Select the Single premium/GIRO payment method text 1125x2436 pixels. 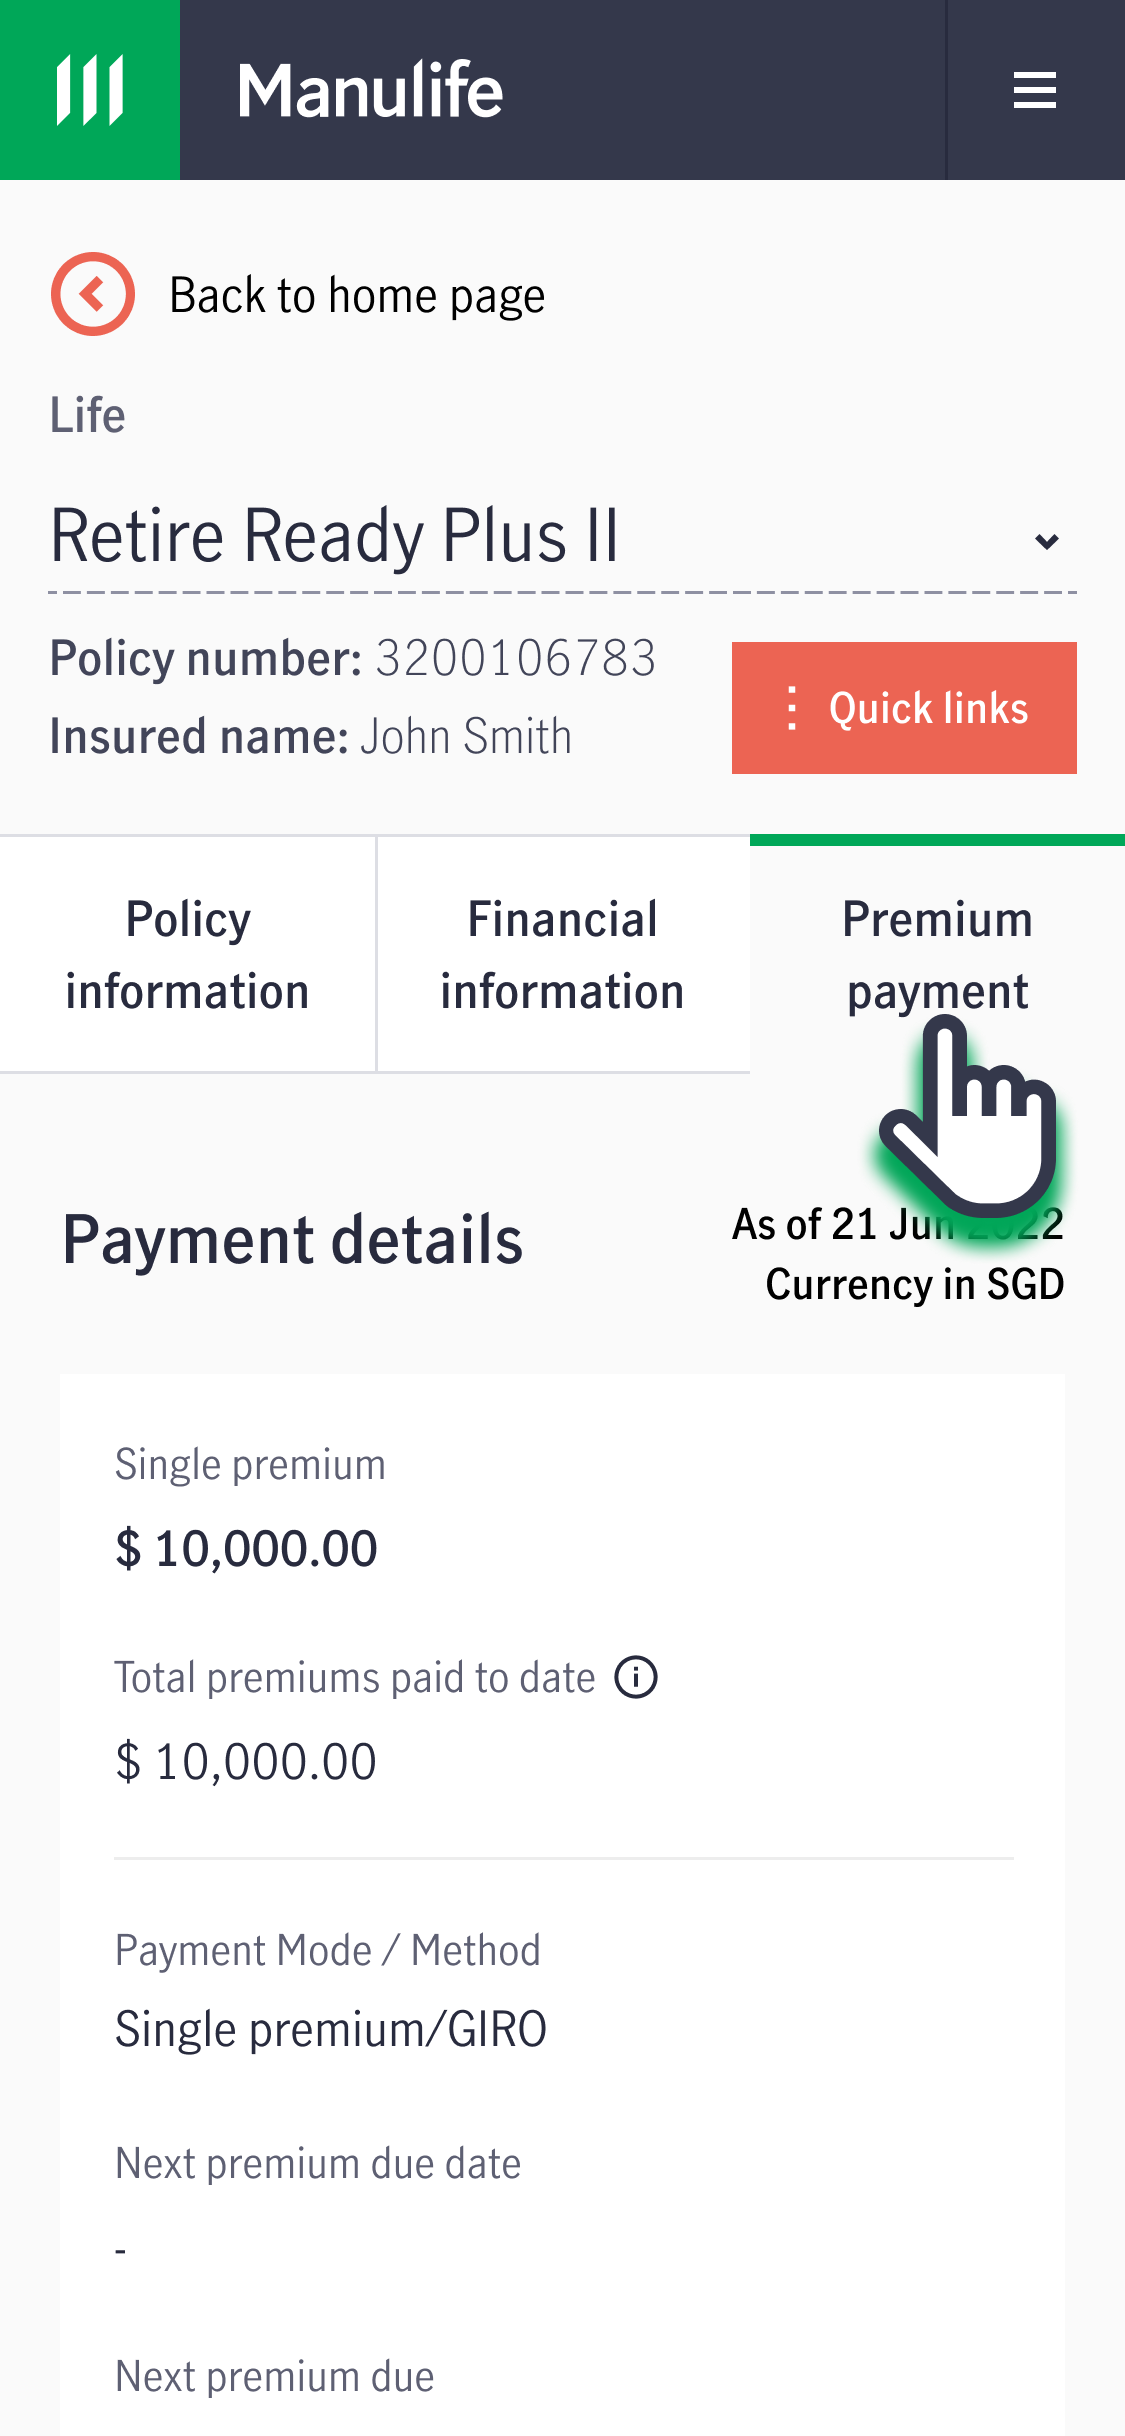331,2030
